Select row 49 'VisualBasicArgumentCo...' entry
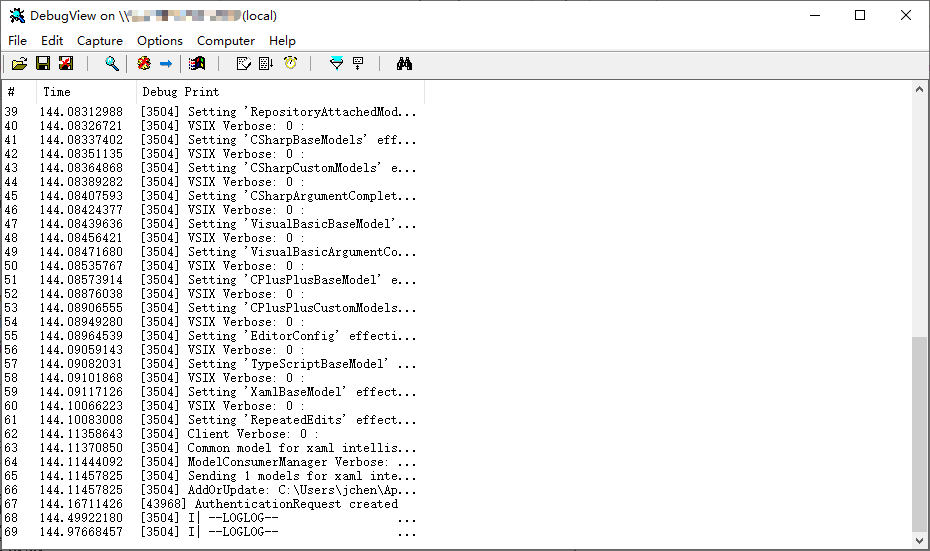This screenshot has width=930, height=551. [x=211, y=251]
